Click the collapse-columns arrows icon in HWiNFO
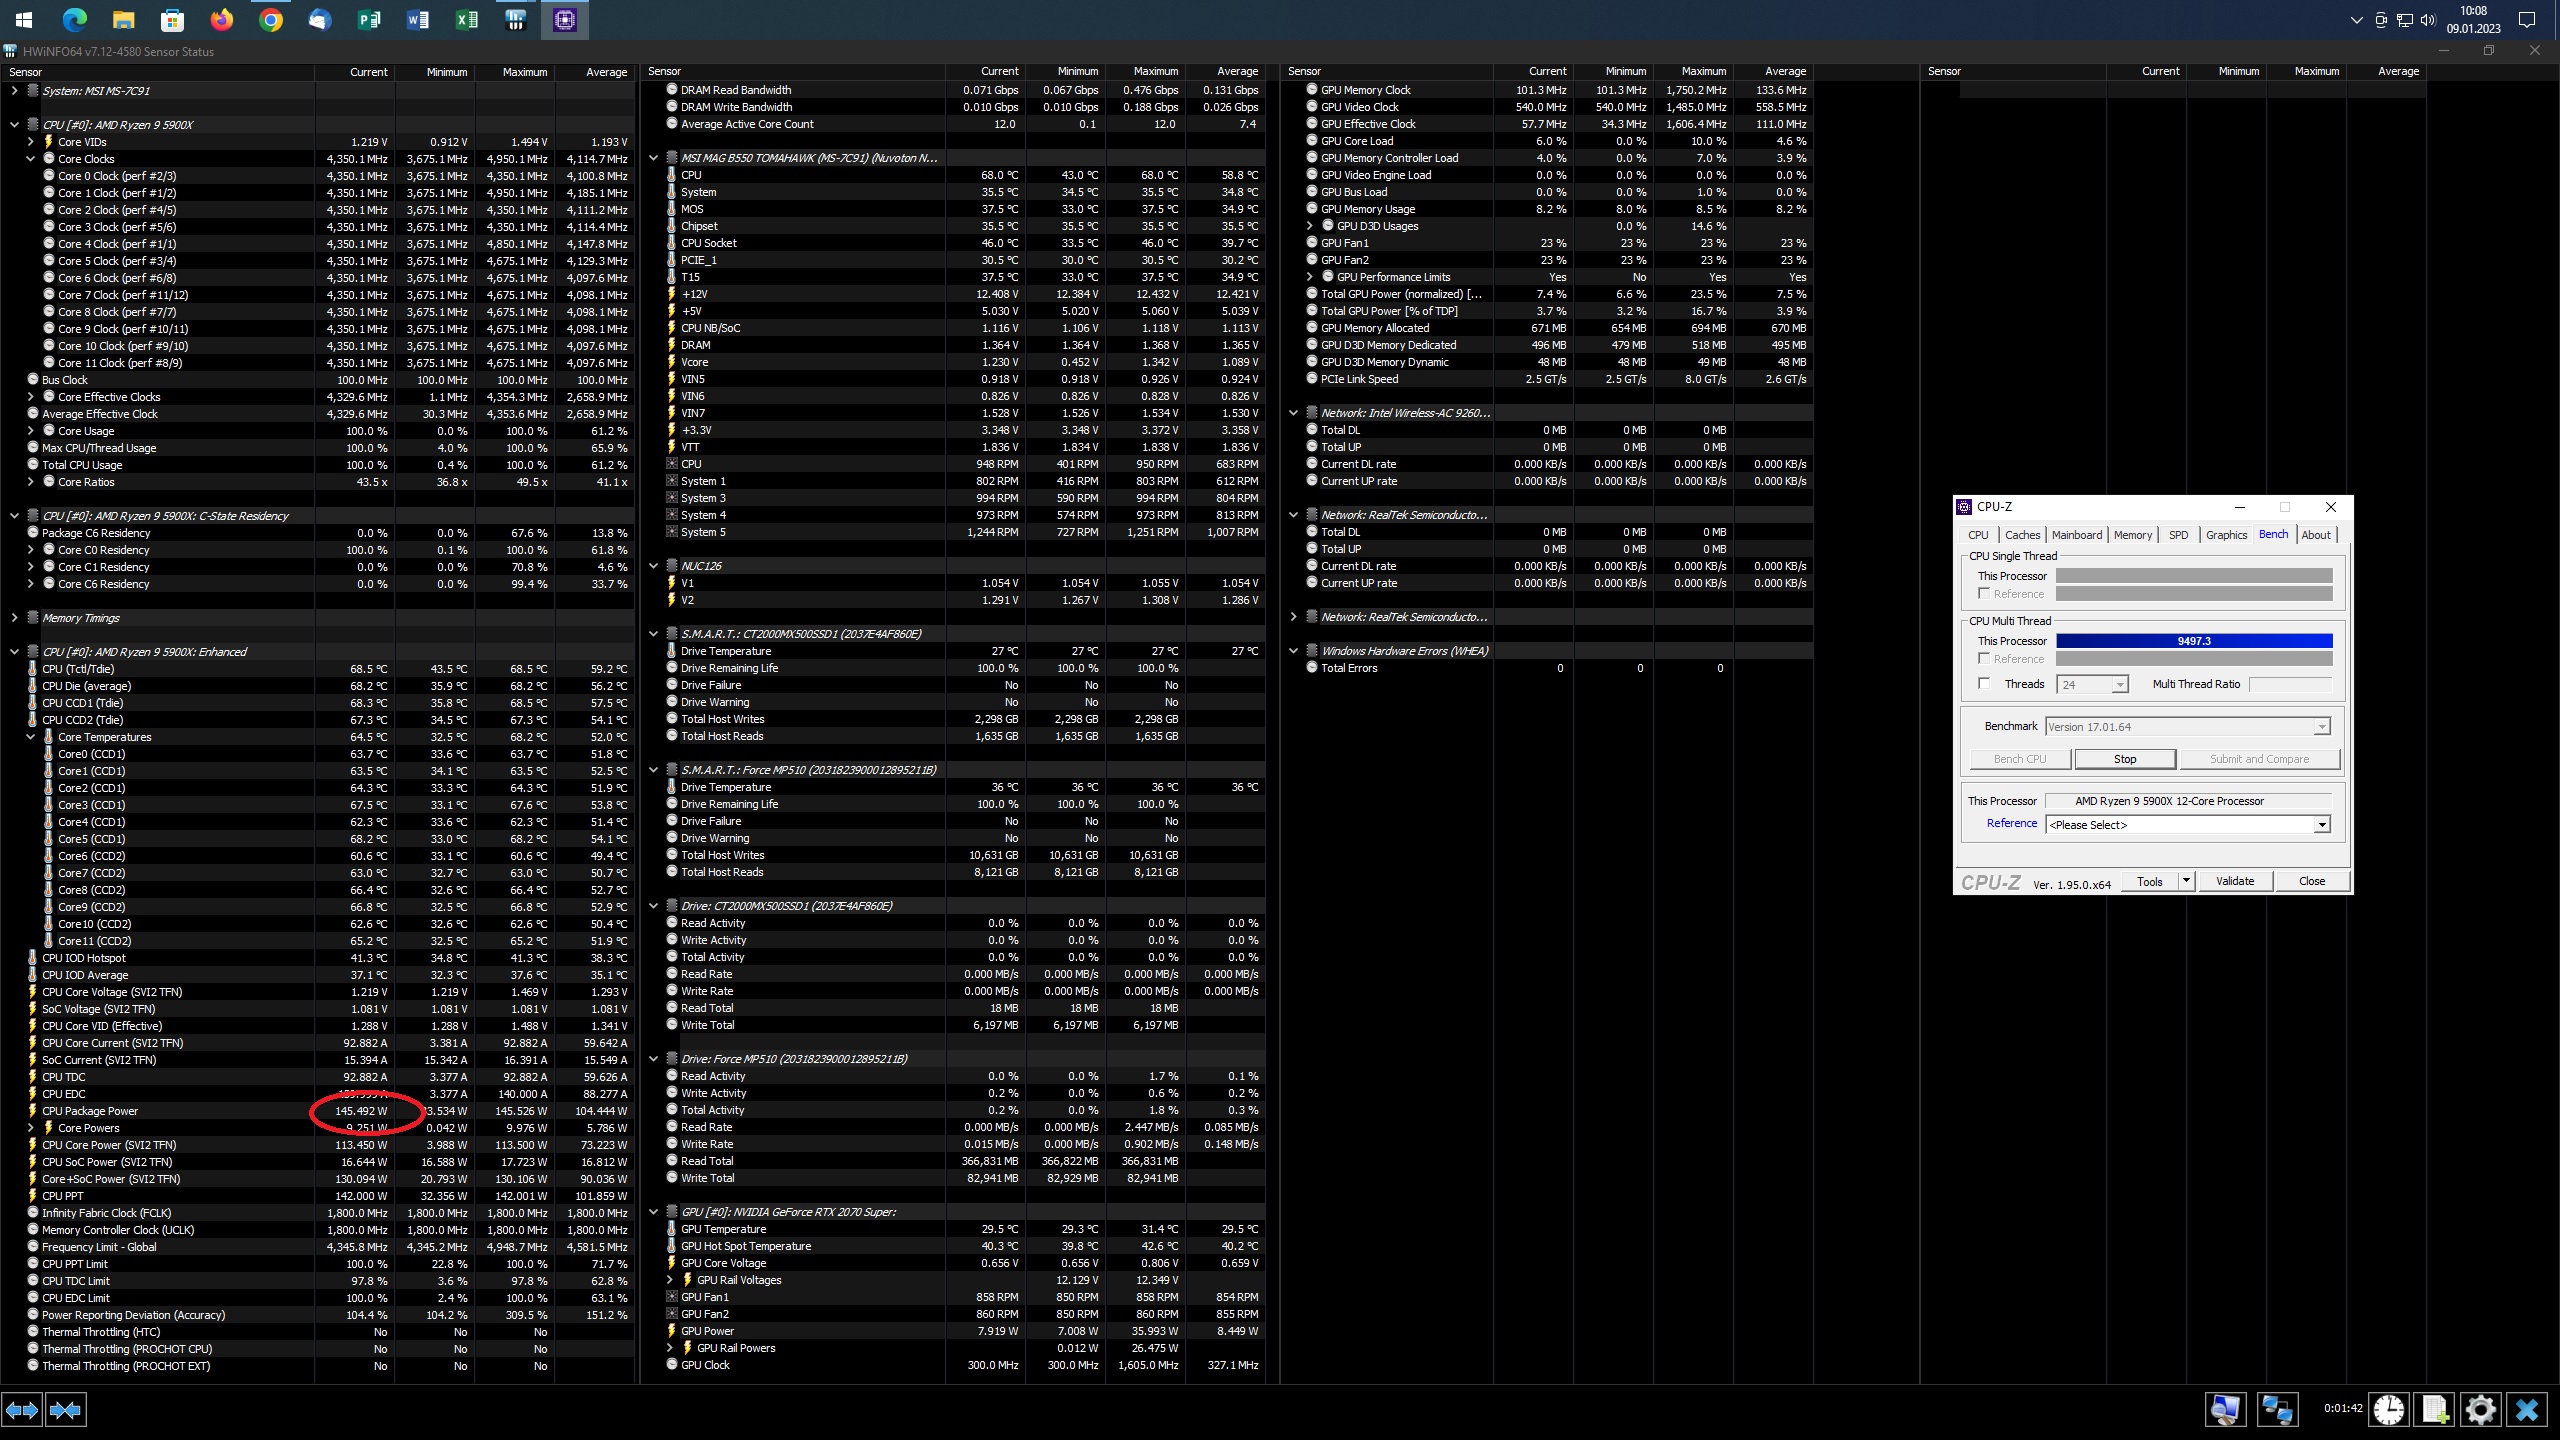 tap(66, 1410)
